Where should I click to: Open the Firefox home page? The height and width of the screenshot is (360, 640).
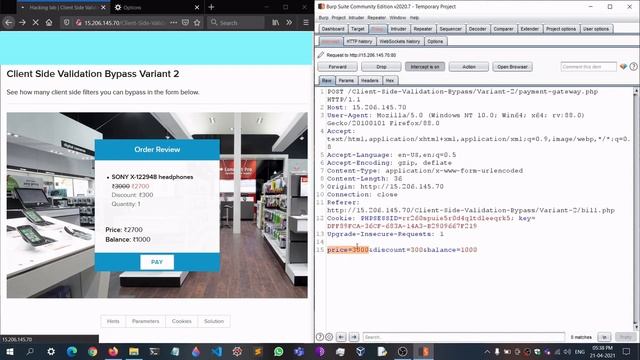tap(49, 22)
